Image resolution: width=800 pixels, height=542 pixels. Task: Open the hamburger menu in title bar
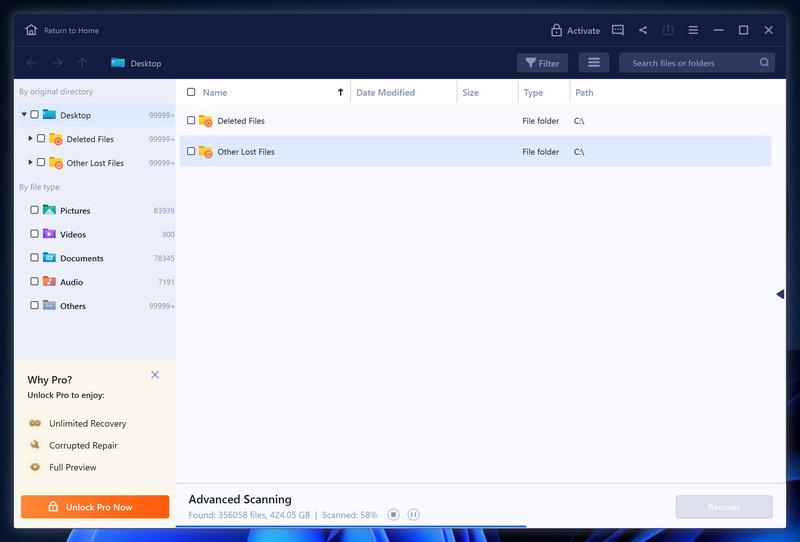tap(693, 30)
